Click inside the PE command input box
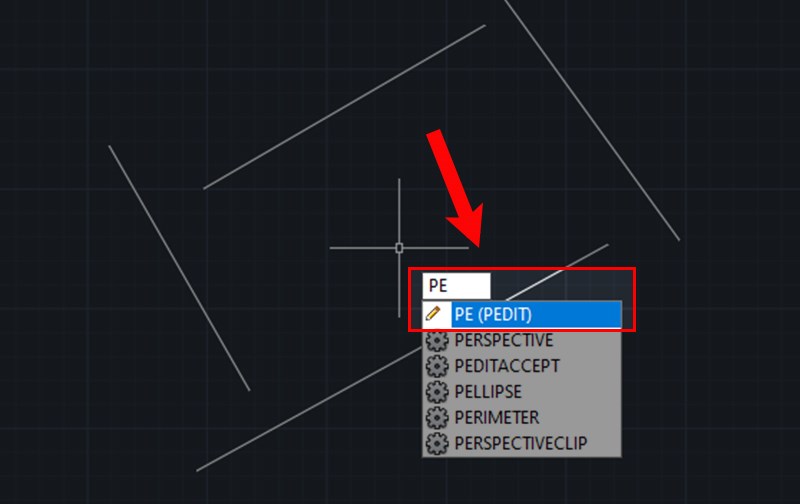 [456, 286]
